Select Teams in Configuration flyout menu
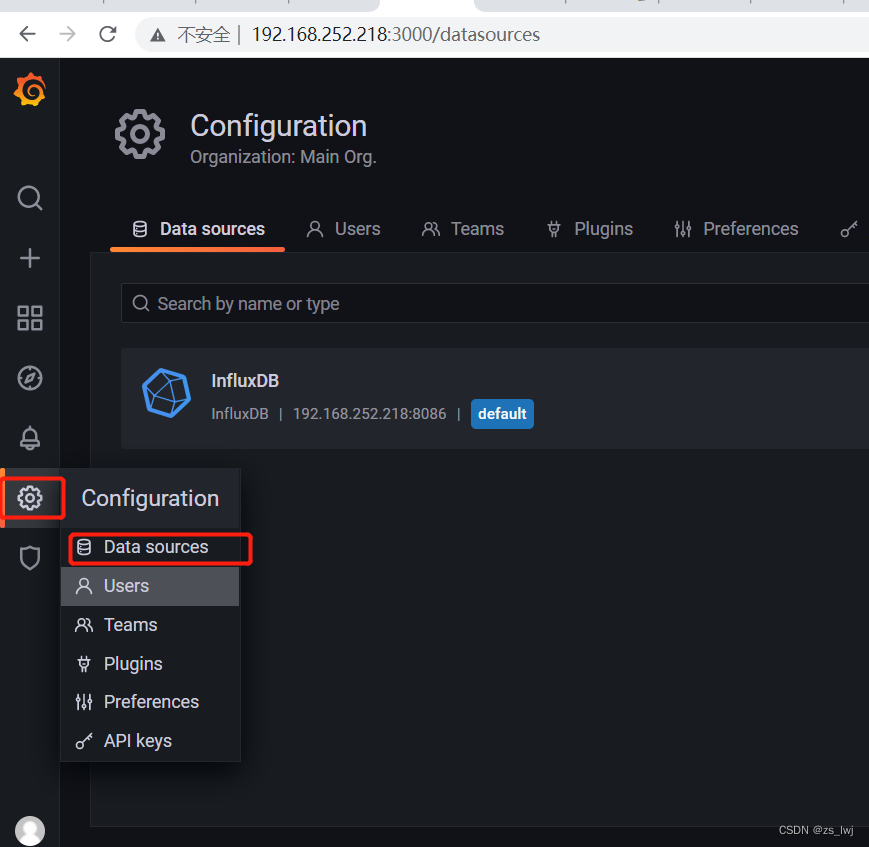 [150, 625]
